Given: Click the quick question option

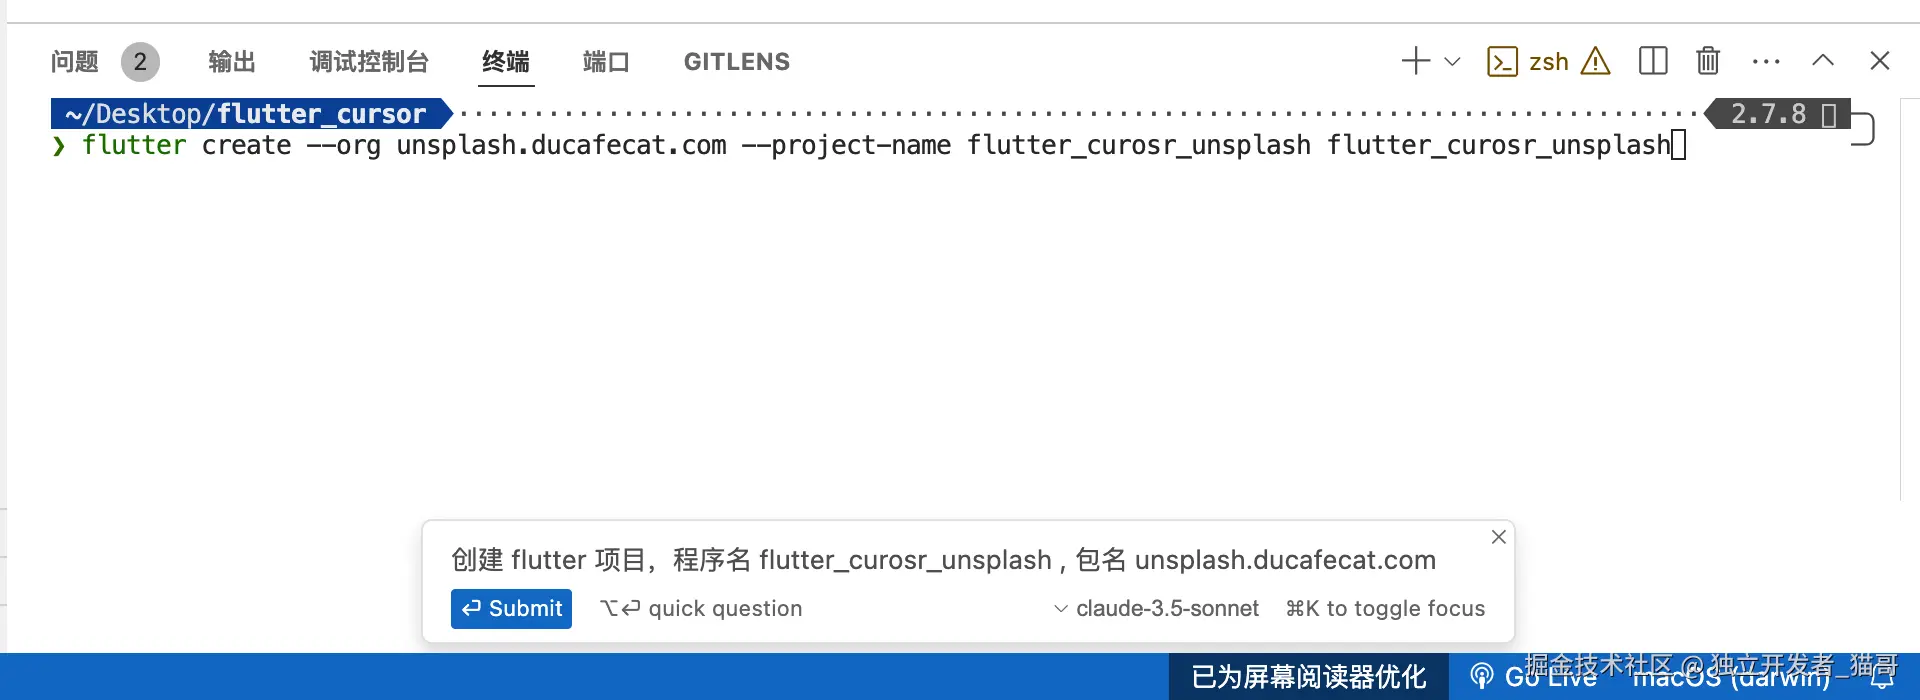Looking at the screenshot, I should pos(701,609).
